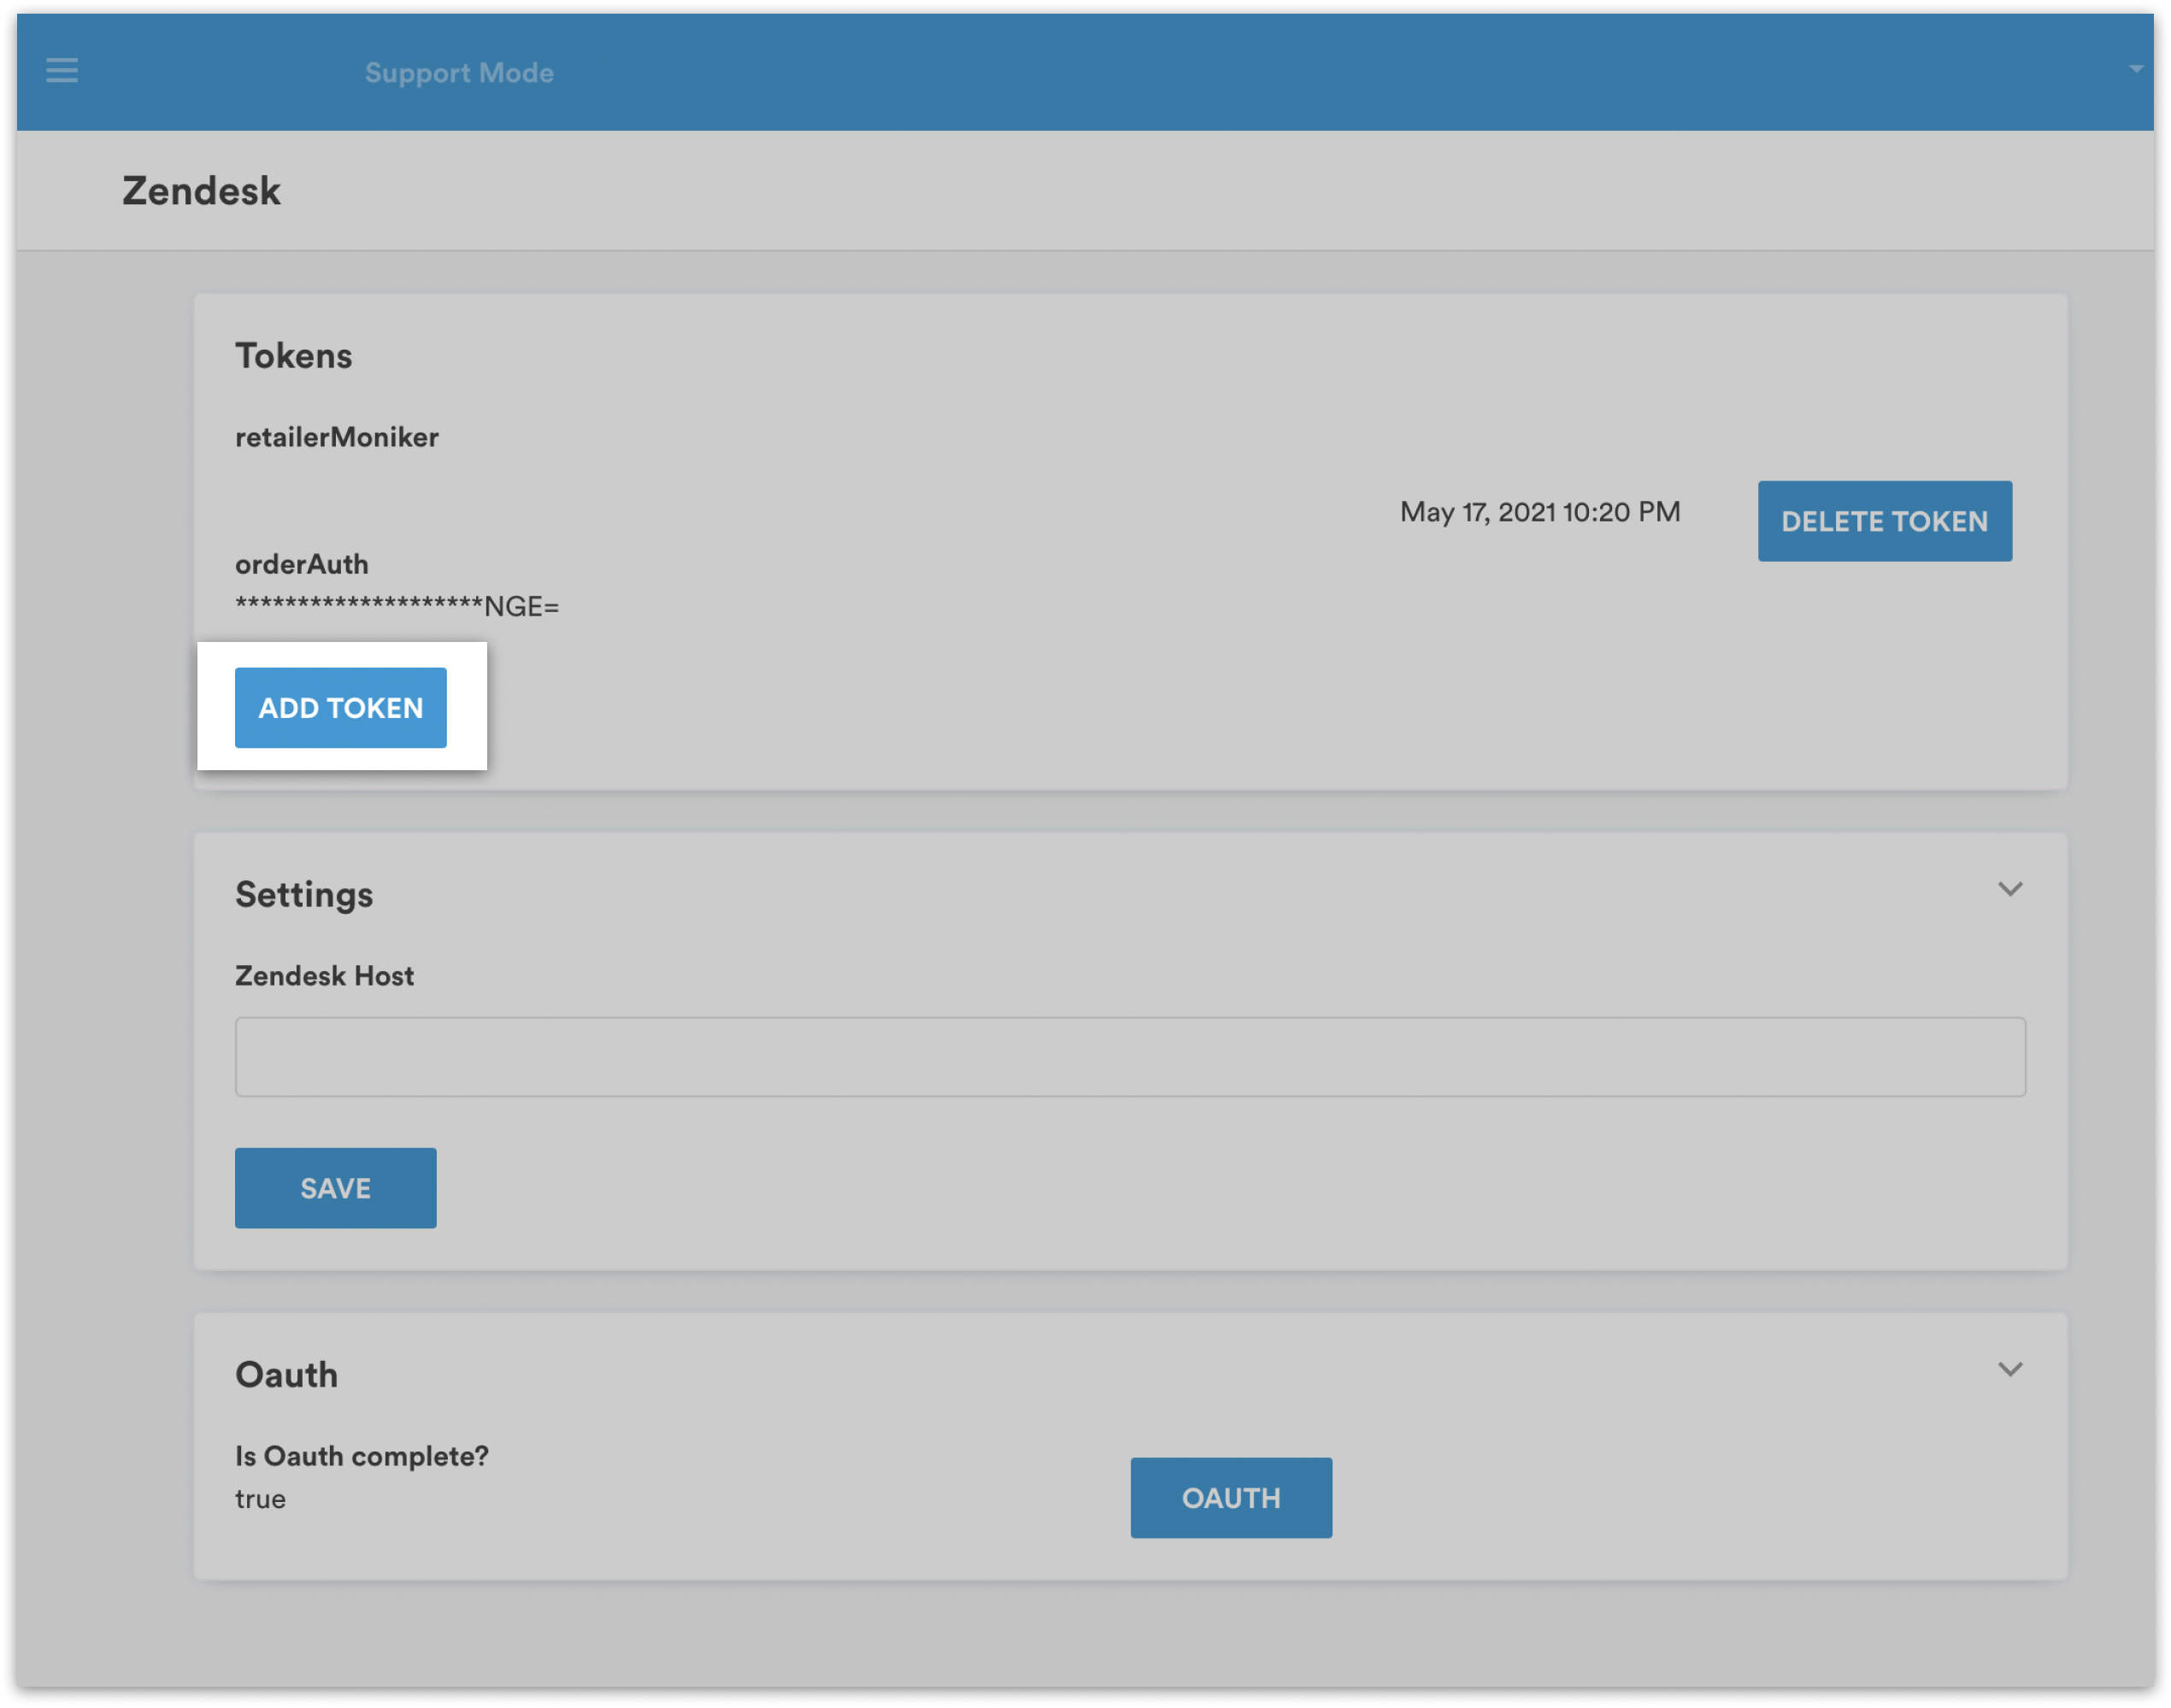Save the Zendesk Host settings
This screenshot has width=2171, height=1708.
click(x=336, y=1188)
